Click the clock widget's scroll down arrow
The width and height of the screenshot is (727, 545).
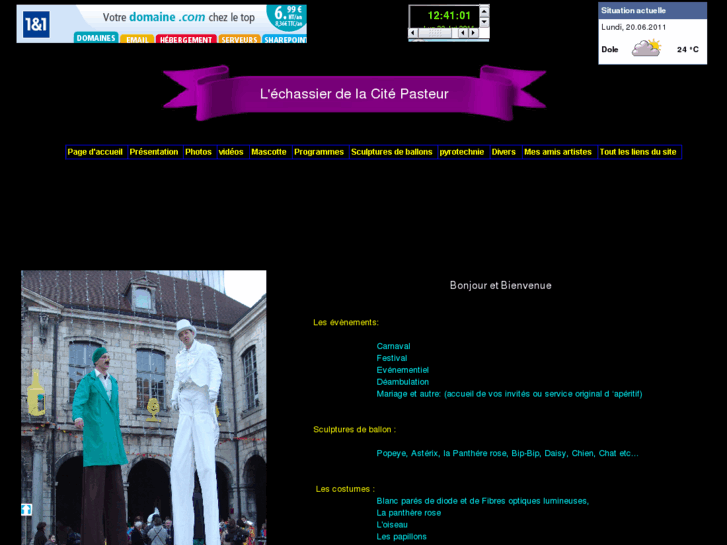click(484, 22)
